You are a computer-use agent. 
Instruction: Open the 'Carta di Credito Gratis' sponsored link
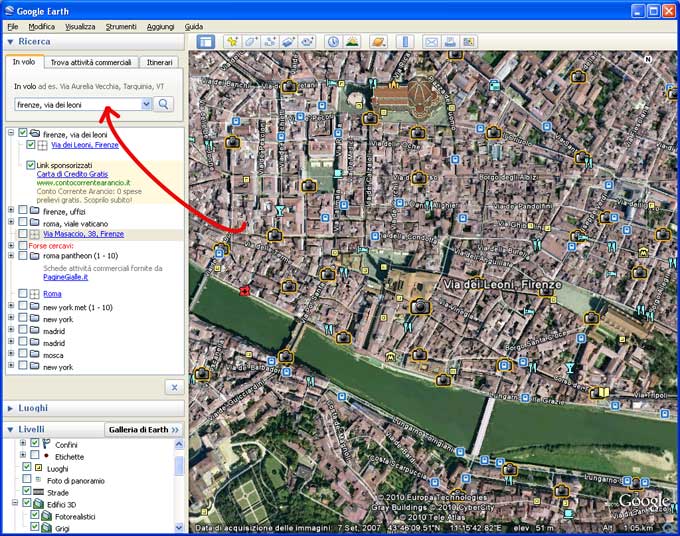tap(72, 174)
